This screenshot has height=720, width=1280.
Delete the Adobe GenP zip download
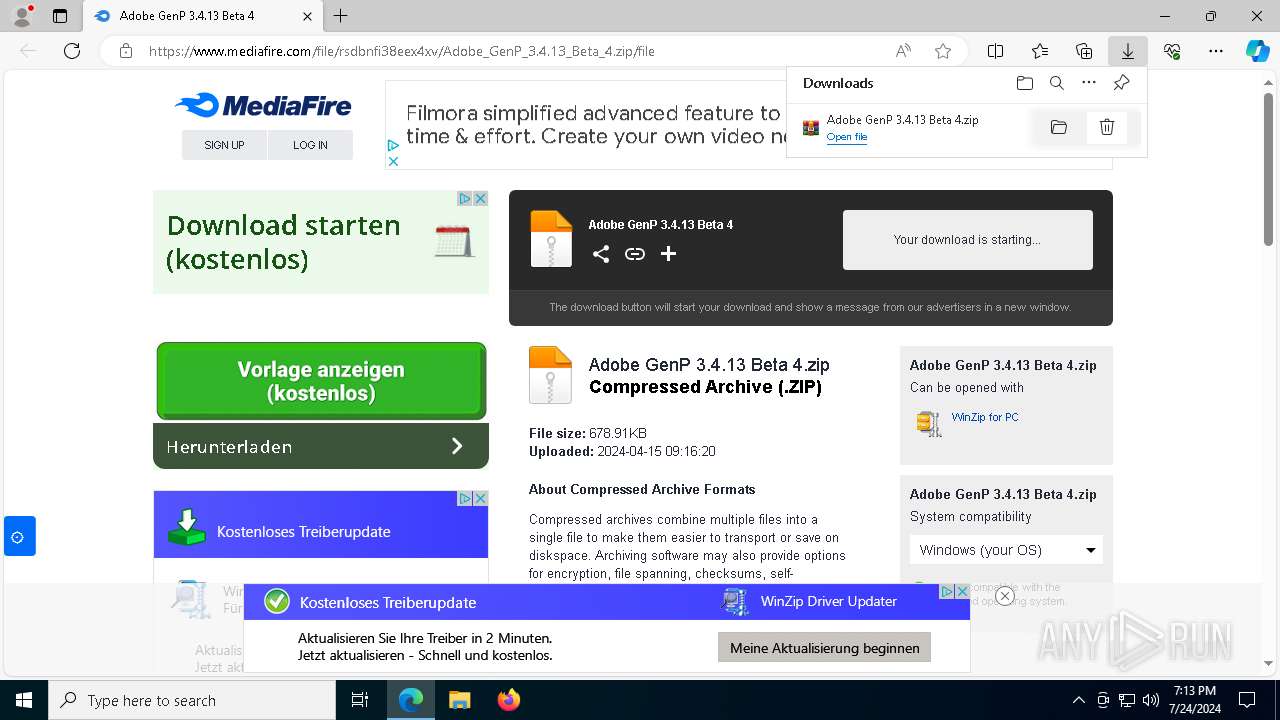(1107, 127)
